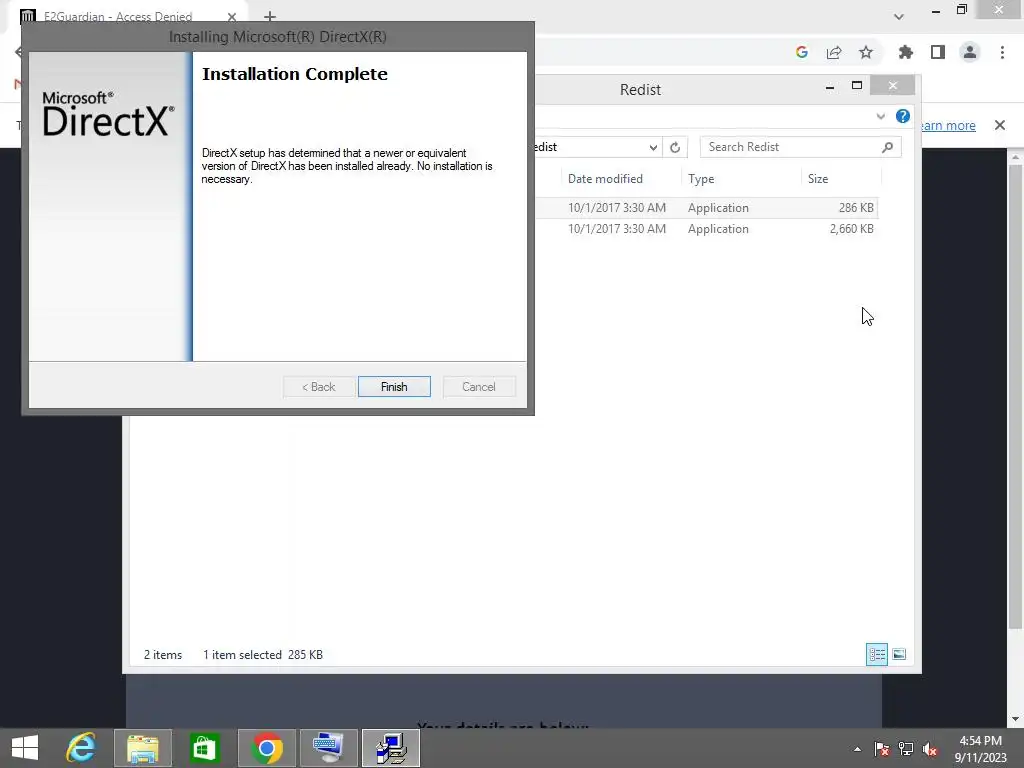Toggle Chrome side panel icon
The image size is (1024, 768).
[938, 52]
